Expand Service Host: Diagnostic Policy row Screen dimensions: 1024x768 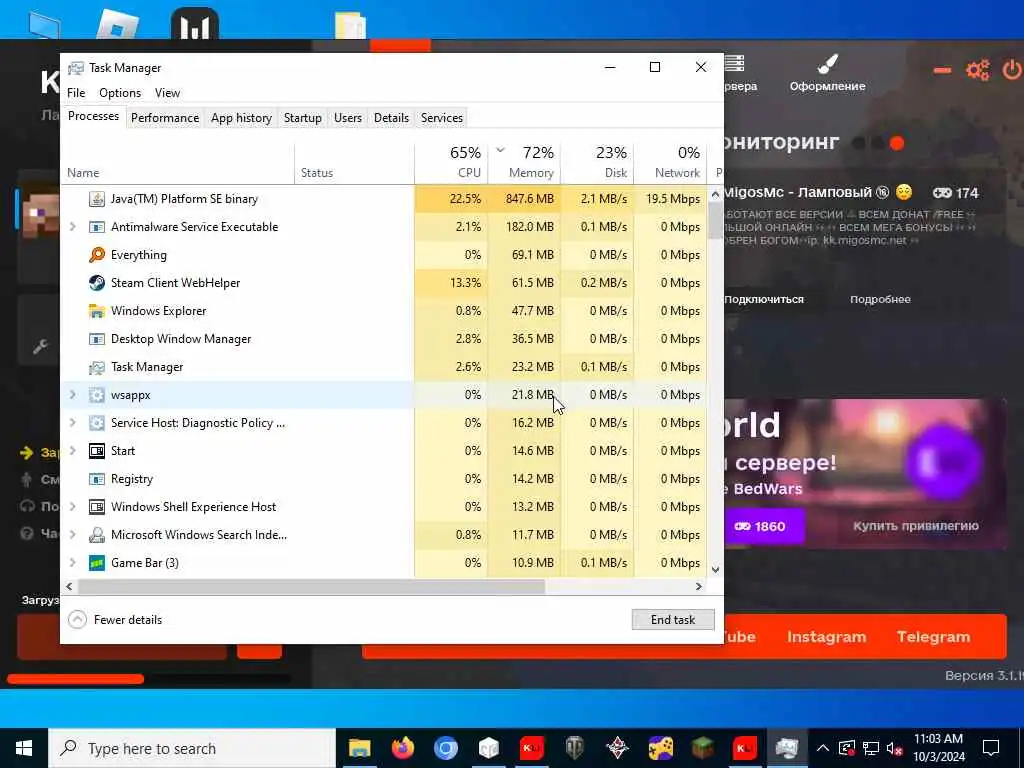click(72, 423)
